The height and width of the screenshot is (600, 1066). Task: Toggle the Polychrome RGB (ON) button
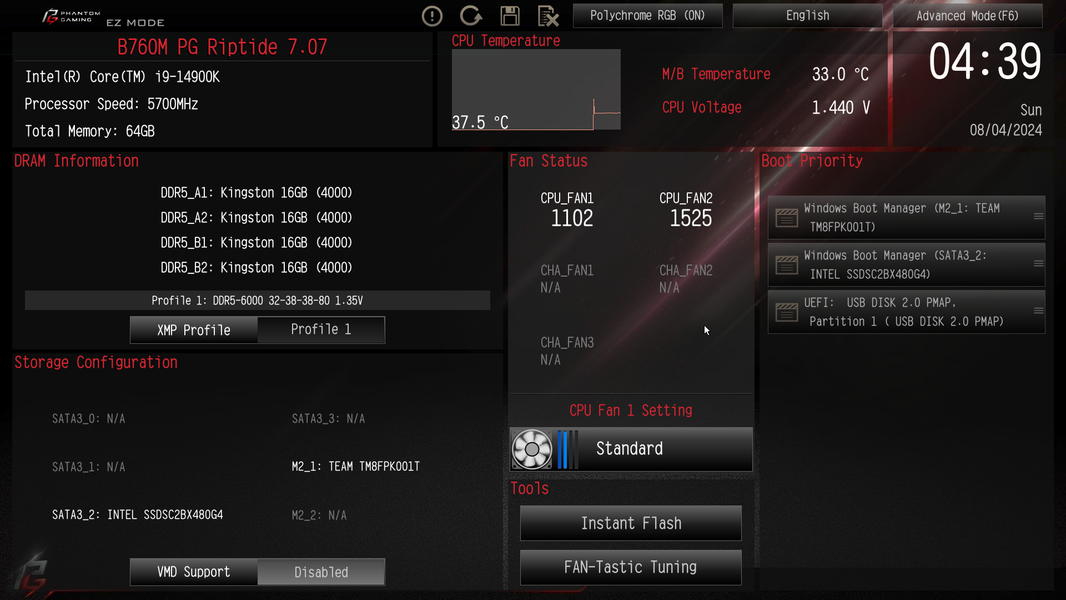tap(647, 16)
